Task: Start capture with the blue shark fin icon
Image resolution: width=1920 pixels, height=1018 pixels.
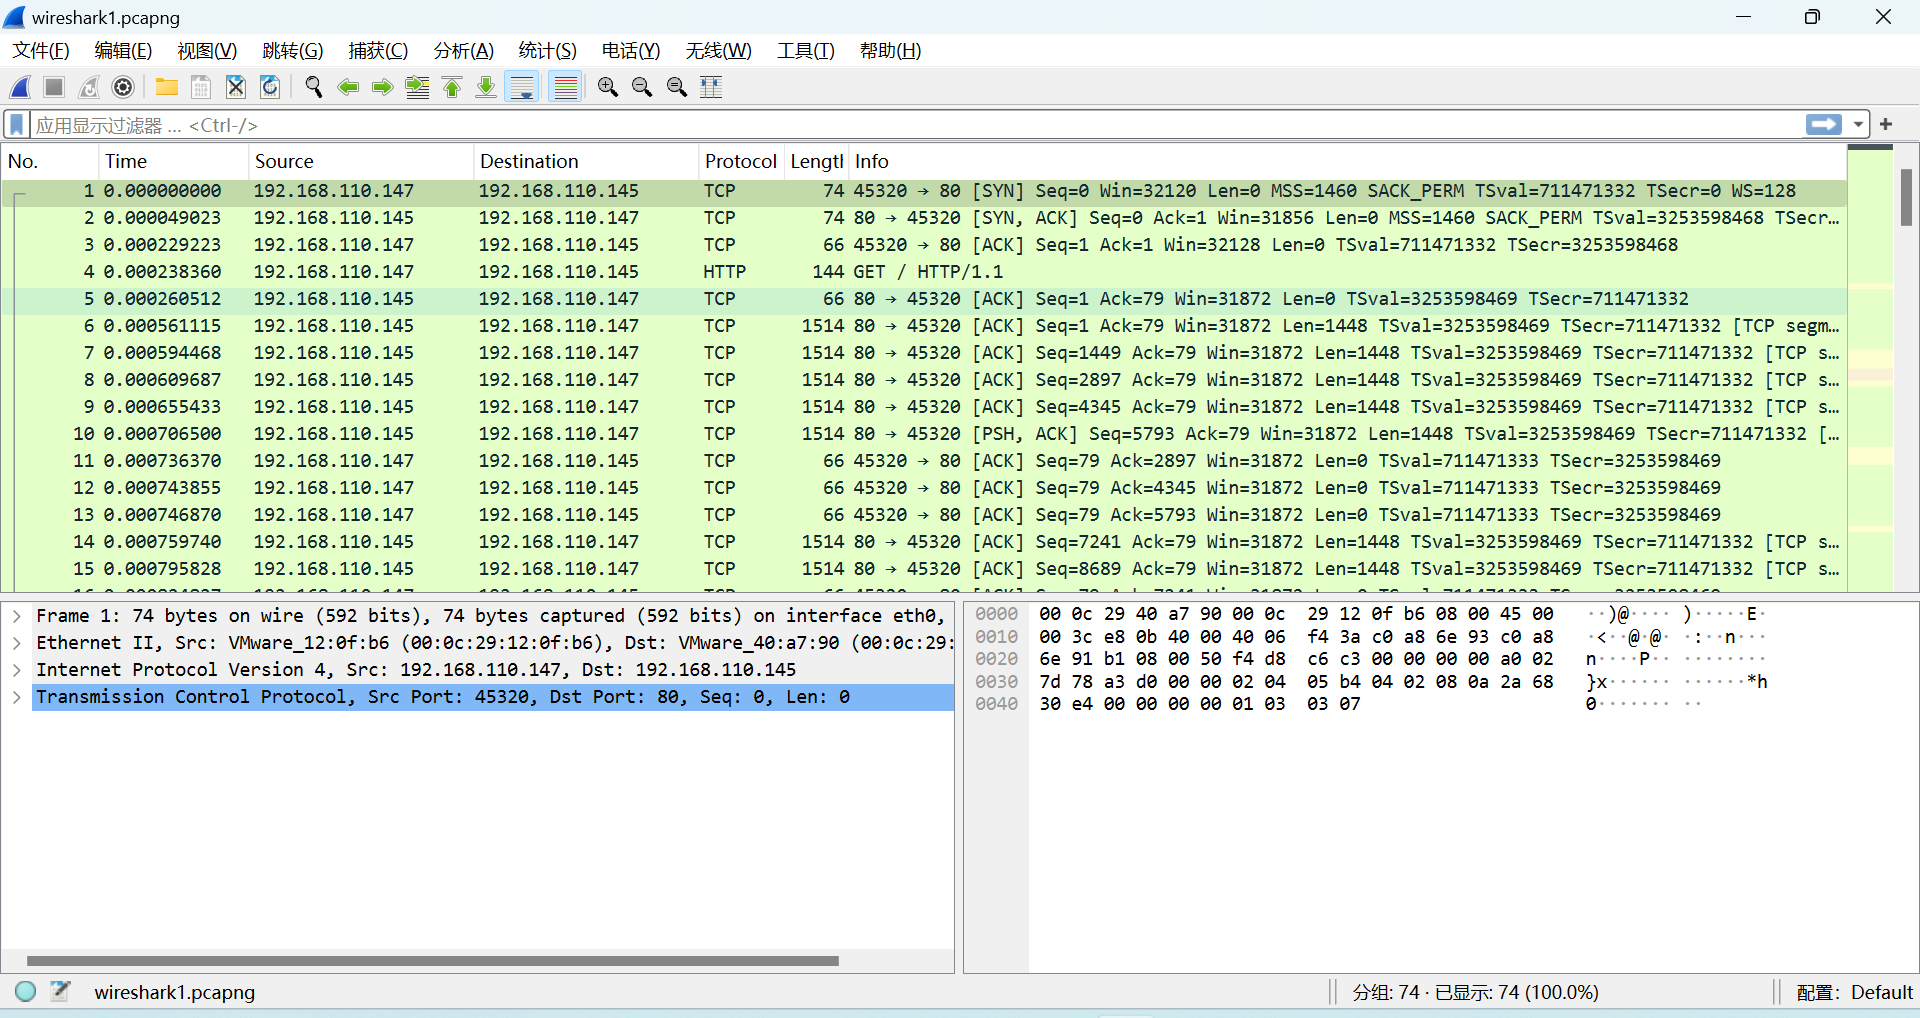Action: coord(20,87)
